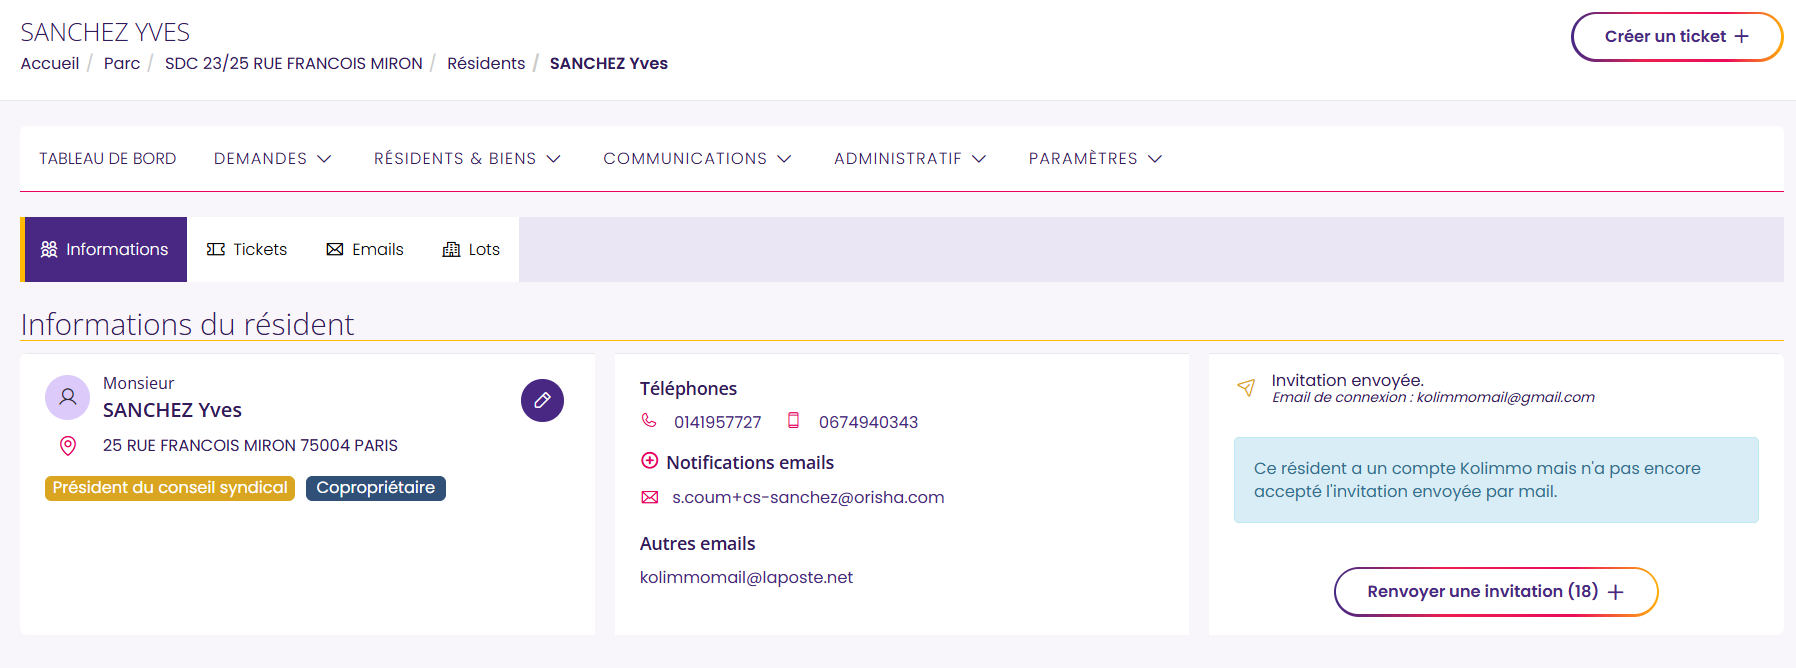The image size is (1796, 668).
Task: Click Renvoyer une invitation (18) button
Action: tap(1496, 592)
